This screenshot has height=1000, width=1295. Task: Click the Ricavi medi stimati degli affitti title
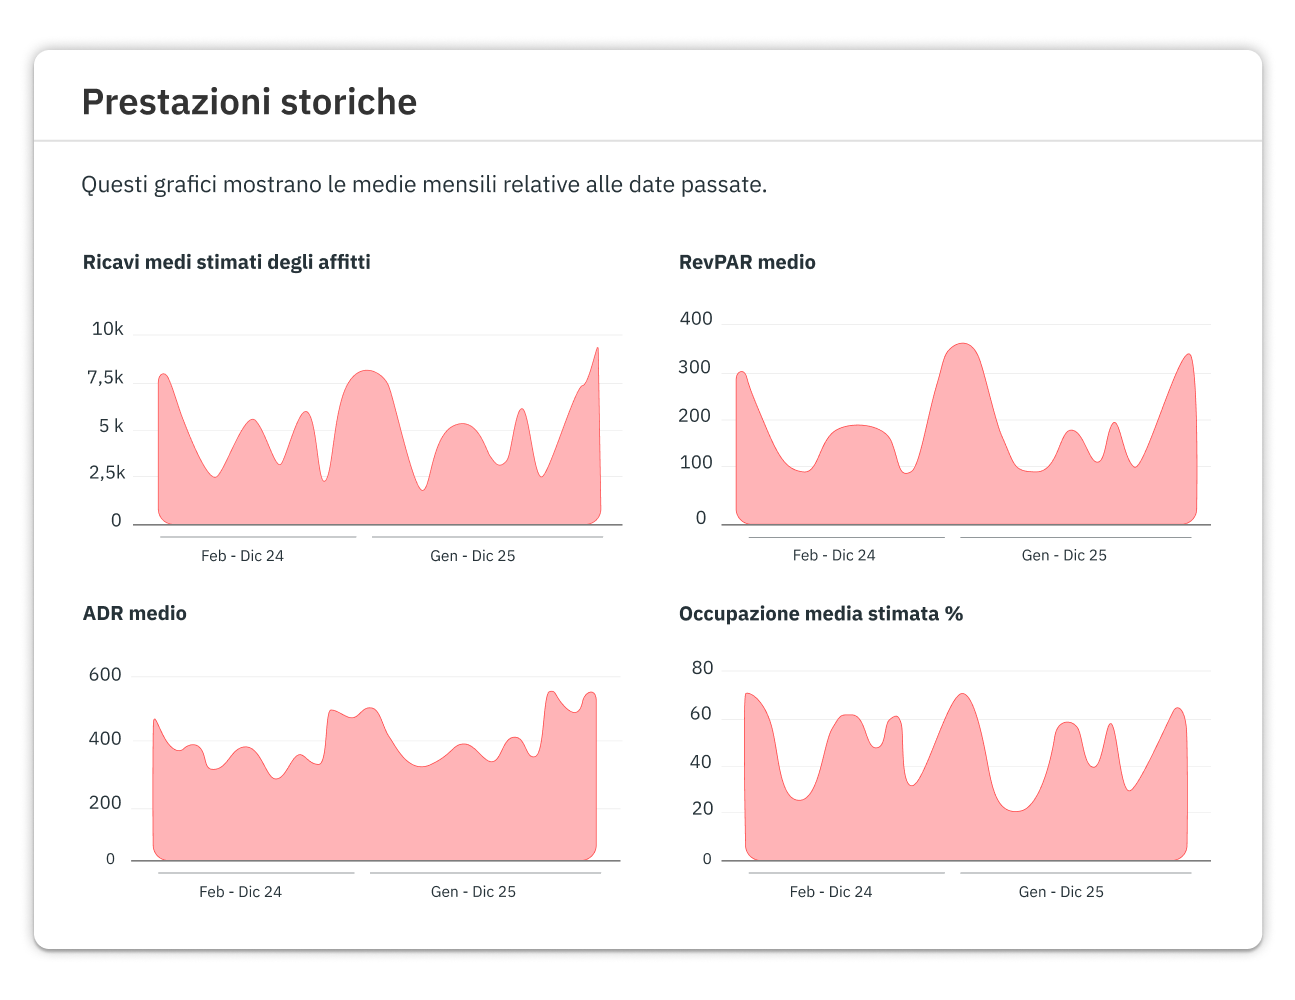point(227,262)
